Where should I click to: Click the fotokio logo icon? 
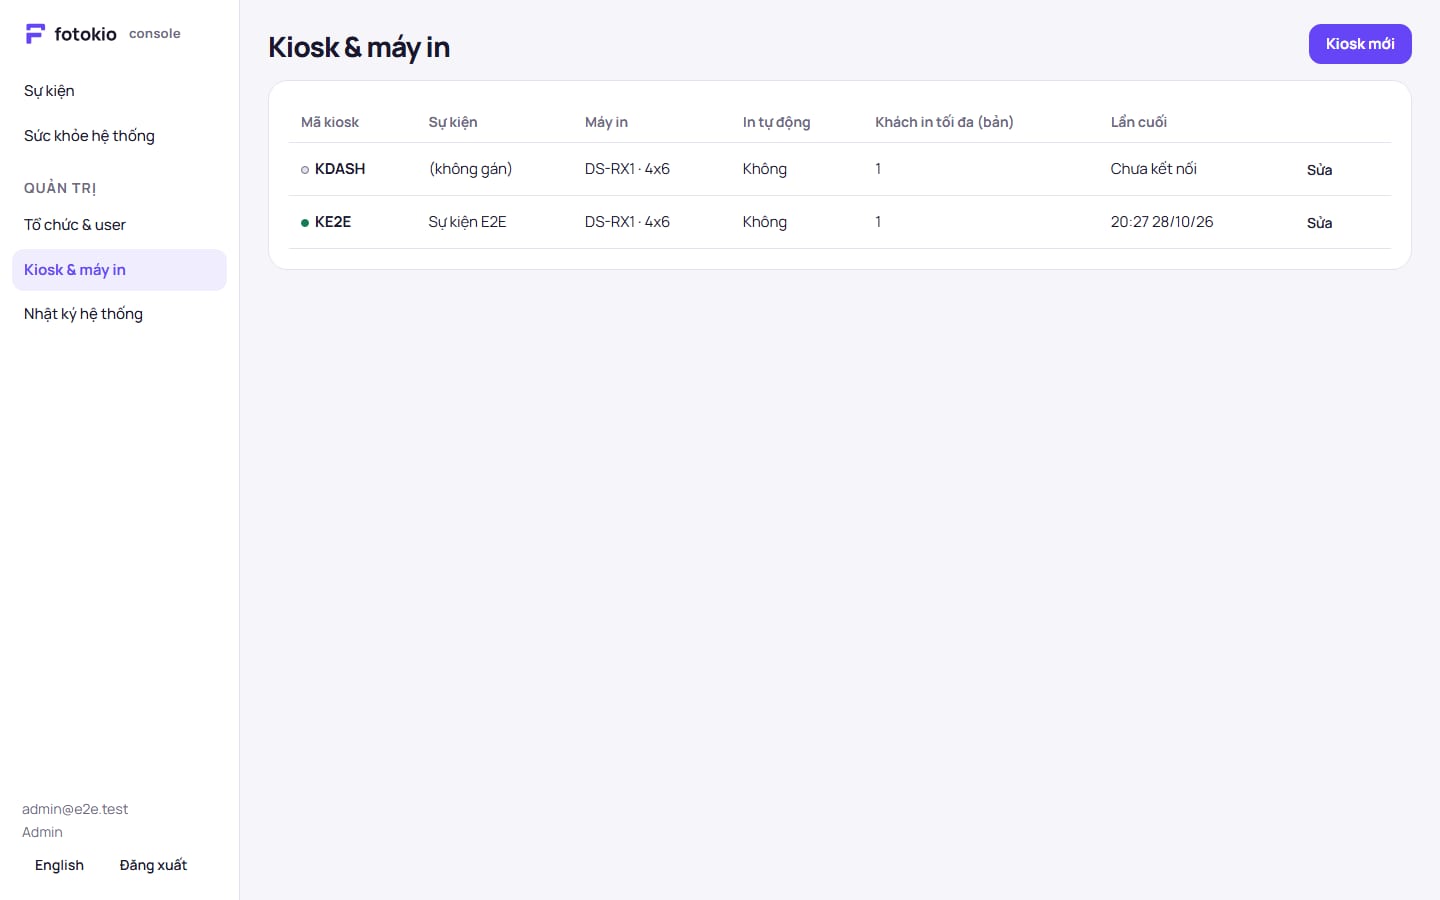(35, 34)
